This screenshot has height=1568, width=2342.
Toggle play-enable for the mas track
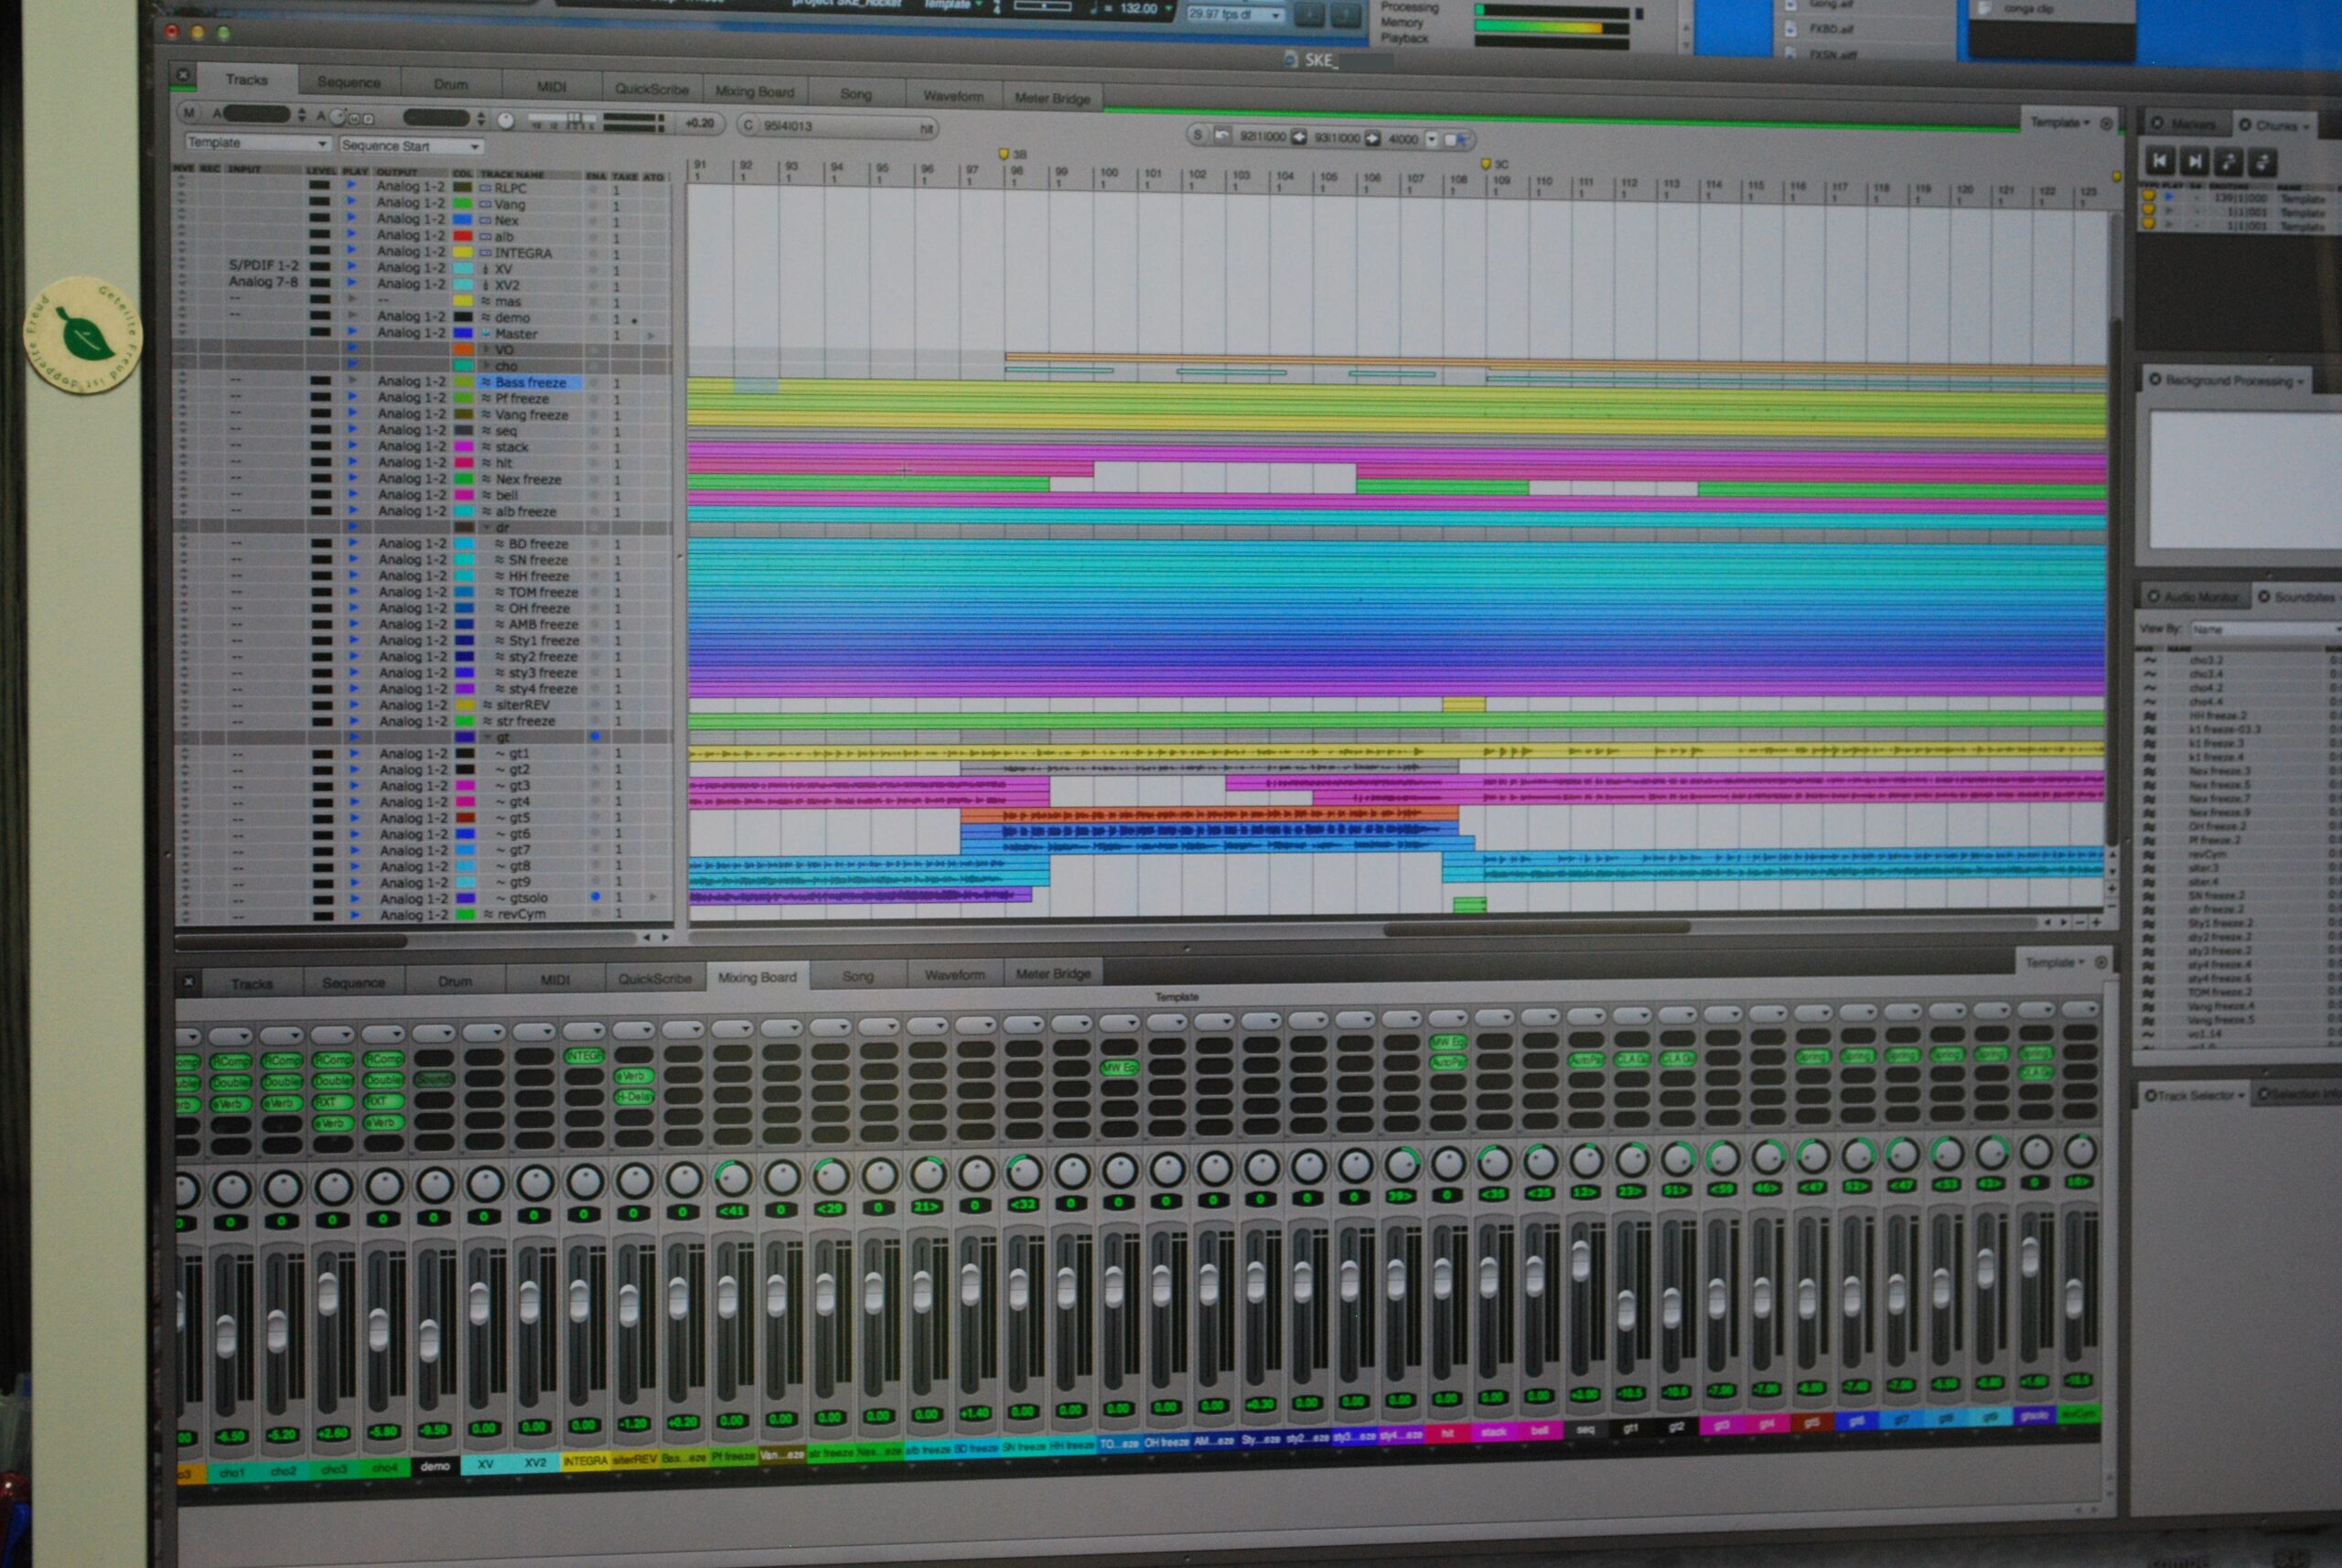click(351, 299)
